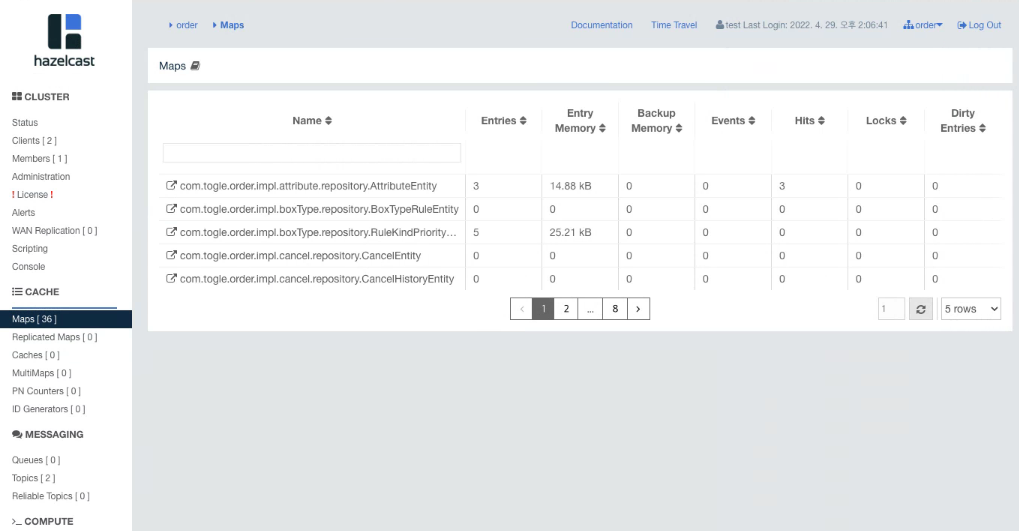This screenshot has height=531, width=1019.
Task: Open Reliable Topics [ 0 ]
Action: pos(51,496)
